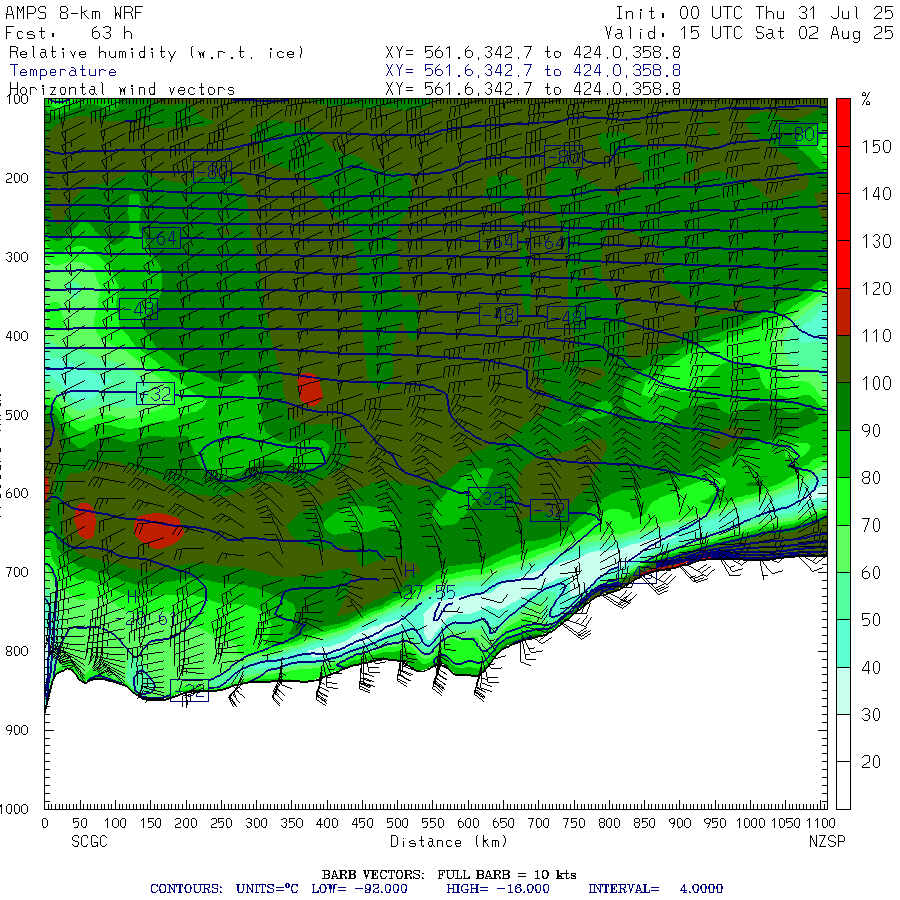Click the "AMPS 8-km WRF" title text
Image resolution: width=900 pixels, height=900 pixels.
74,13
